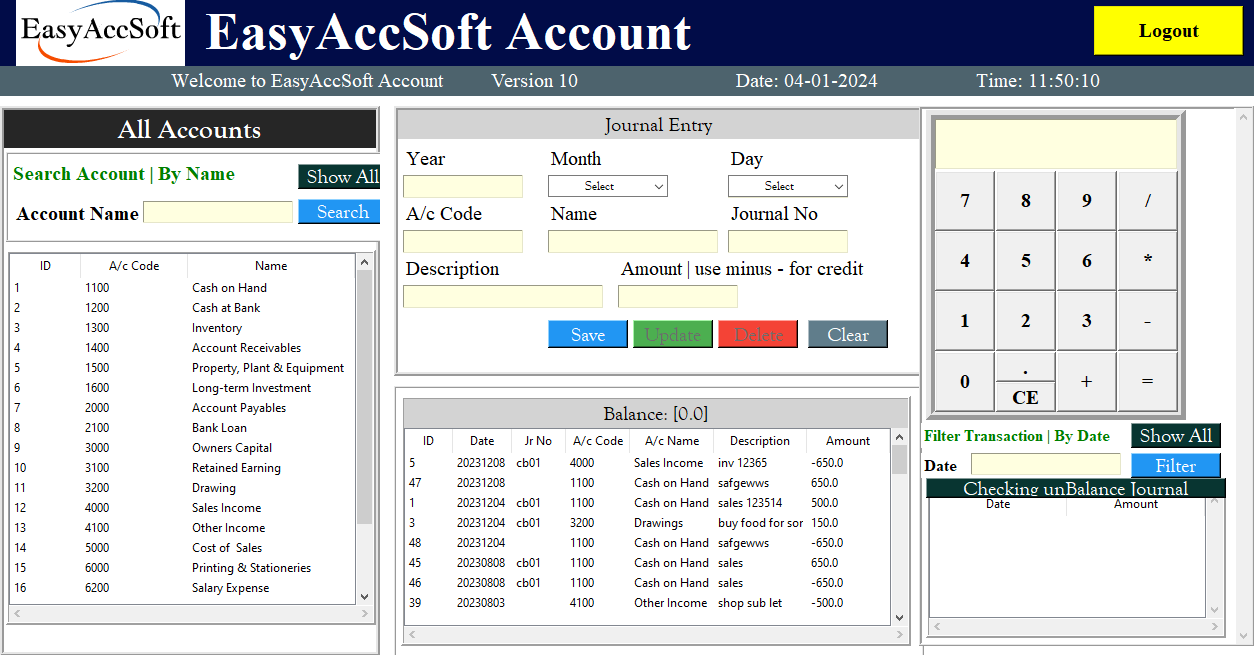The width and height of the screenshot is (1254, 655).
Task: Select the Account Payables account row
Action: tap(183, 408)
